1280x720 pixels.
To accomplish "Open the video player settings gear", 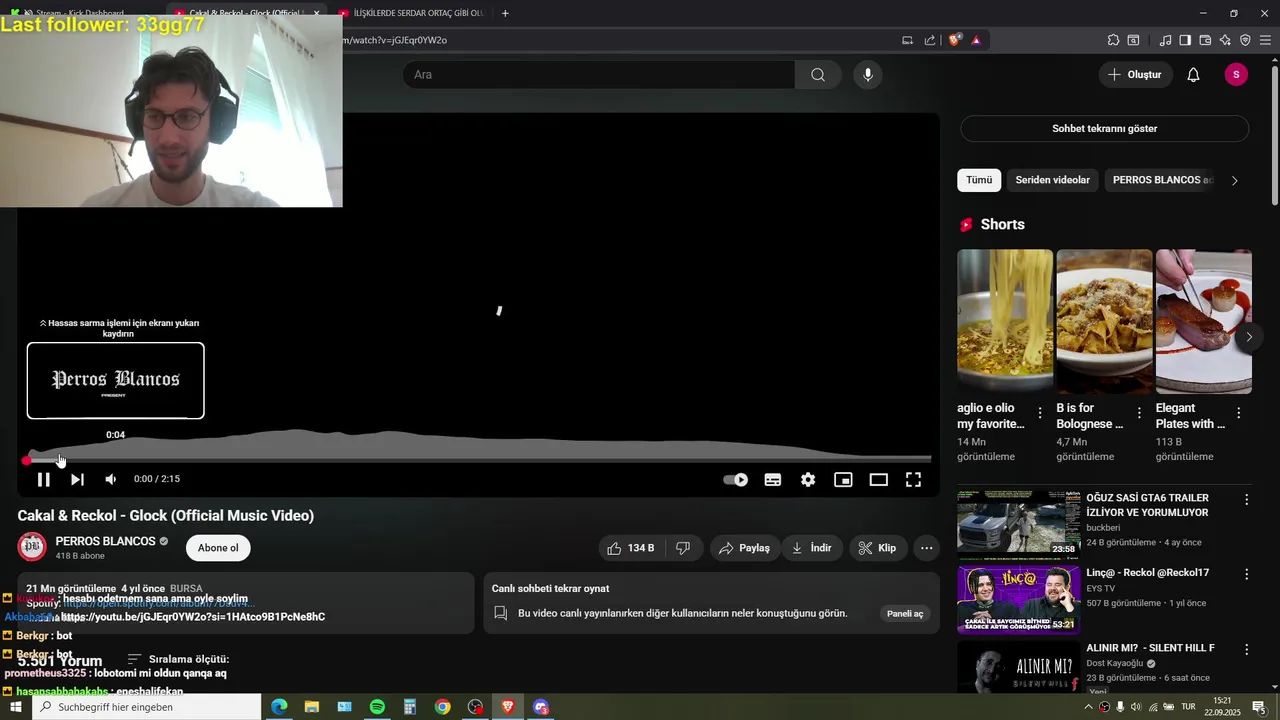I will click(808, 480).
